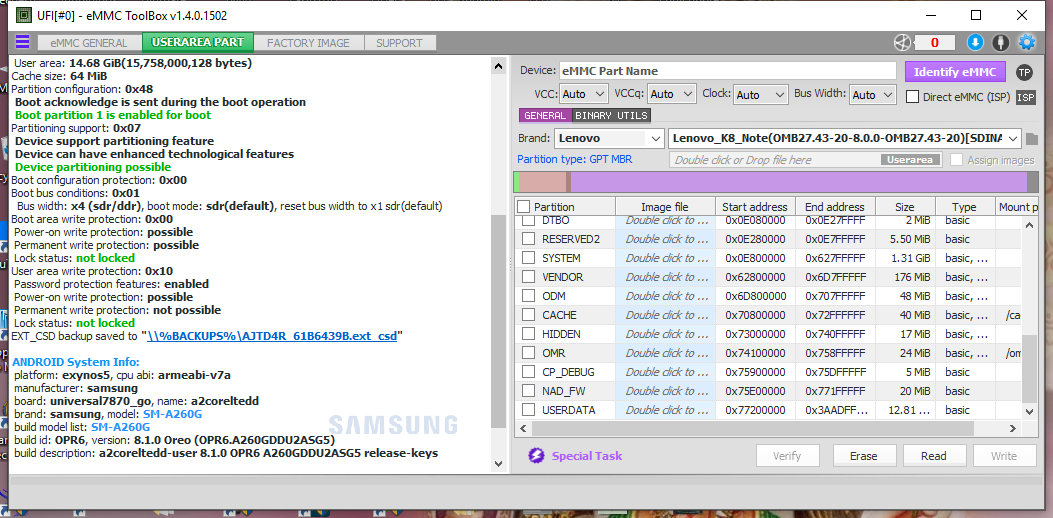Click the pink region of partition map
This screenshot has height=518, width=1053.
(543, 182)
